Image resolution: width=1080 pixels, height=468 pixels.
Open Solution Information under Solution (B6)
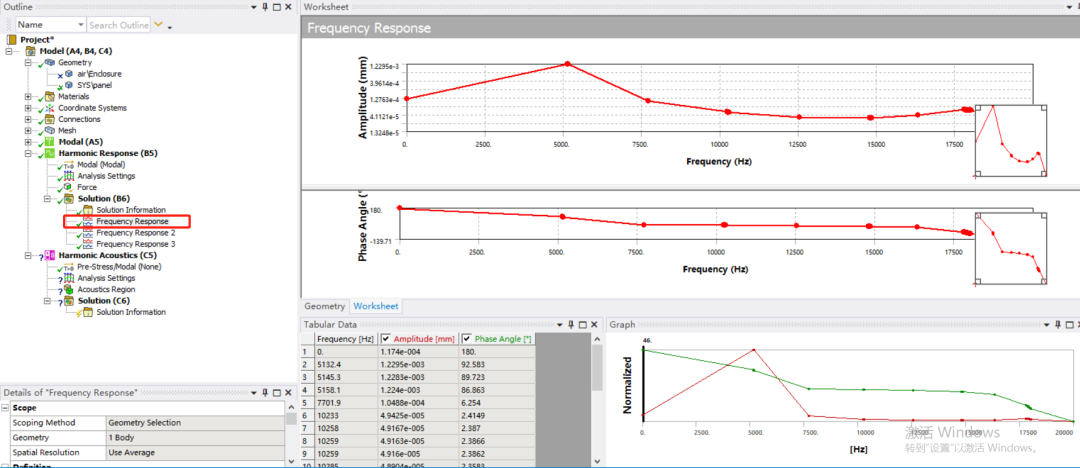point(131,210)
